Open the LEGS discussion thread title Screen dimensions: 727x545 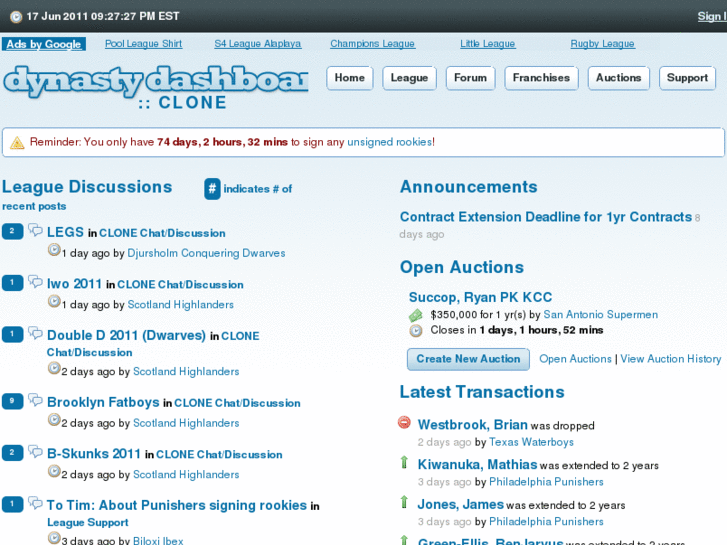coord(65,232)
